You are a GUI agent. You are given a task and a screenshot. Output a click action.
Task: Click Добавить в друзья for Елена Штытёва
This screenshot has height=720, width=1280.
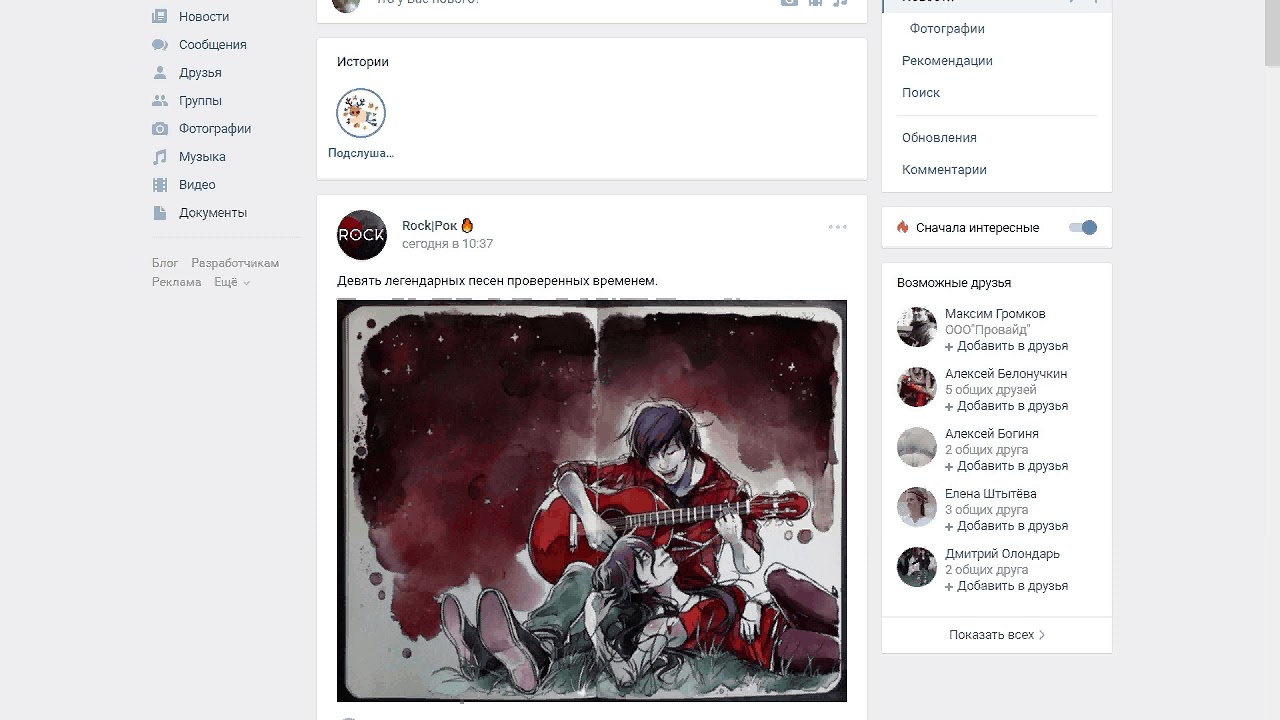point(1007,526)
